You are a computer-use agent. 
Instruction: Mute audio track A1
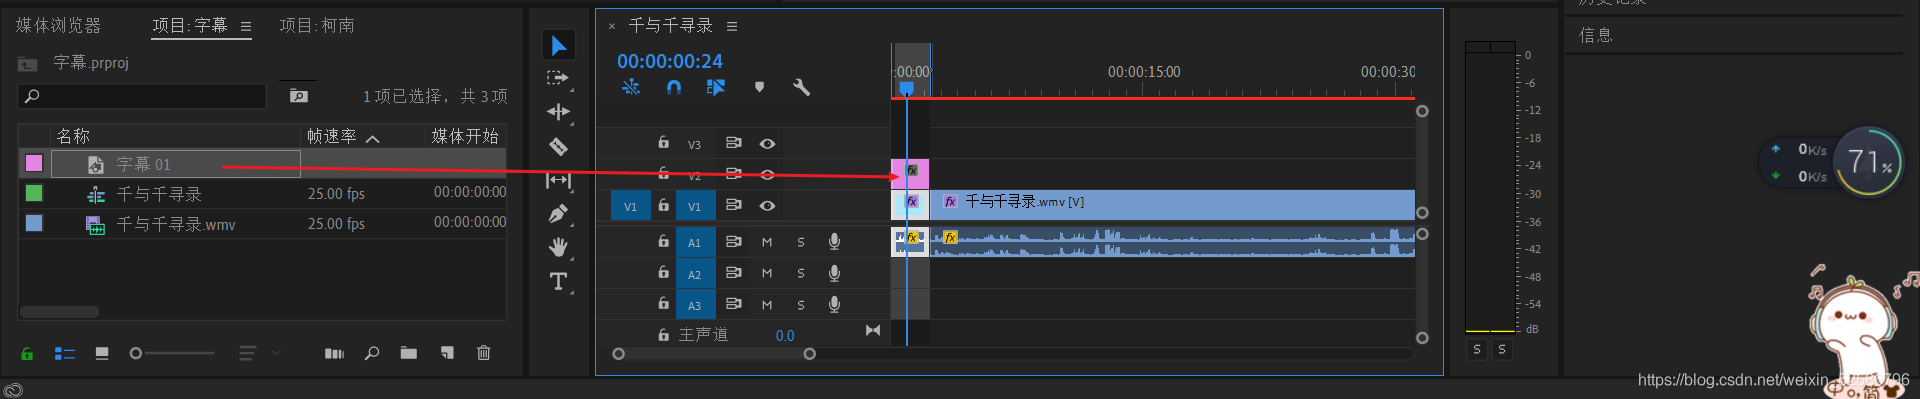coord(767,242)
